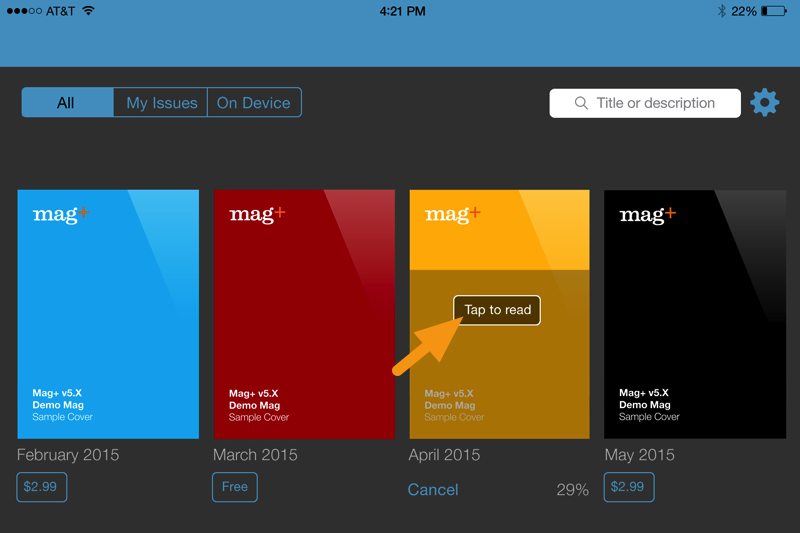Switch to the On Device tab

click(x=254, y=103)
